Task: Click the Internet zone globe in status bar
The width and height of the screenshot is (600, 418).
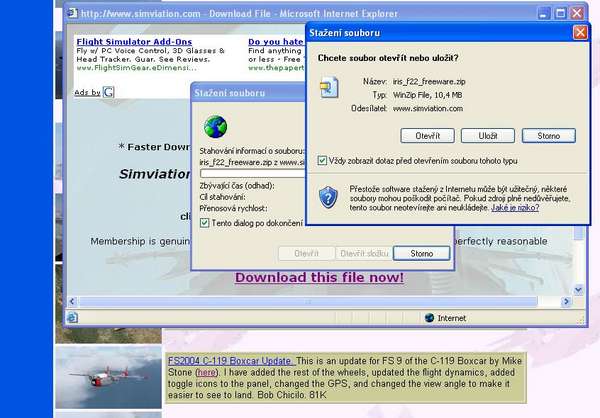Action: (x=429, y=318)
